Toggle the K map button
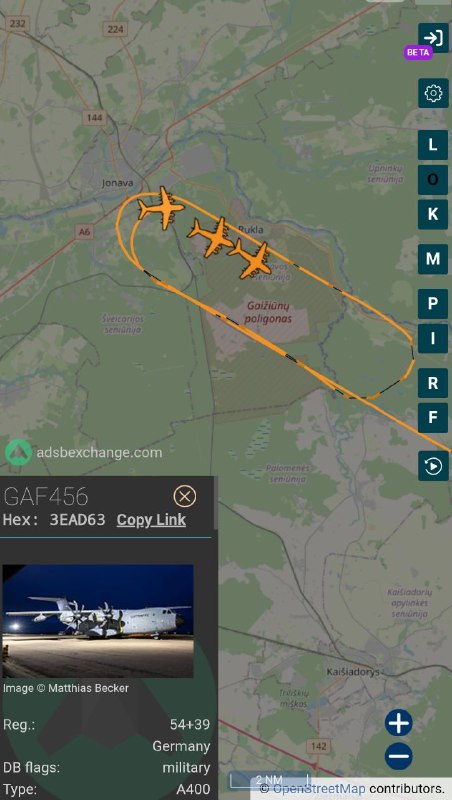This screenshot has height=800, width=452. tap(433, 214)
